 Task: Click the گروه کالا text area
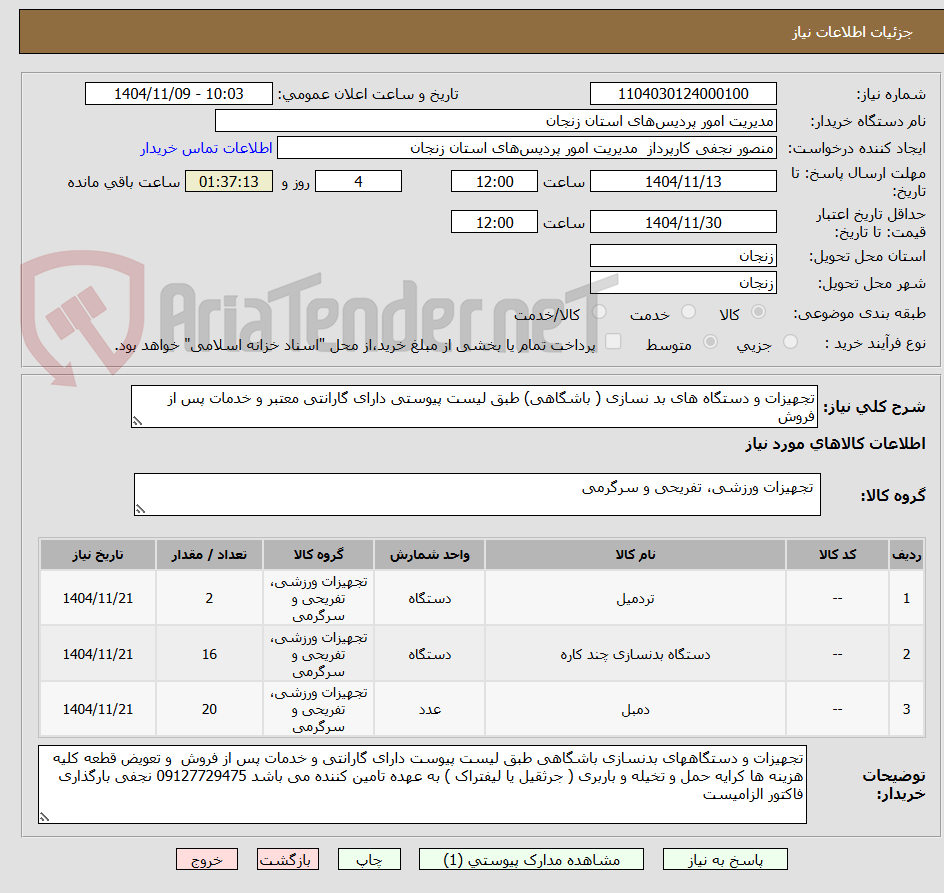pyautogui.click(x=477, y=494)
